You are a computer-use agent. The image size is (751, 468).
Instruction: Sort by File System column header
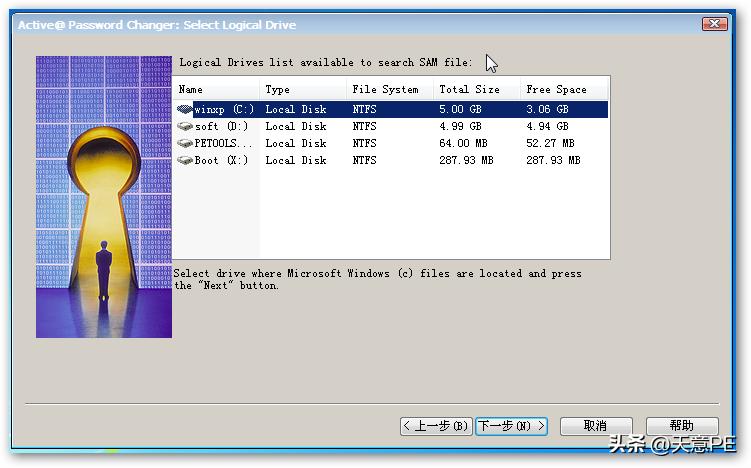(390, 90)
